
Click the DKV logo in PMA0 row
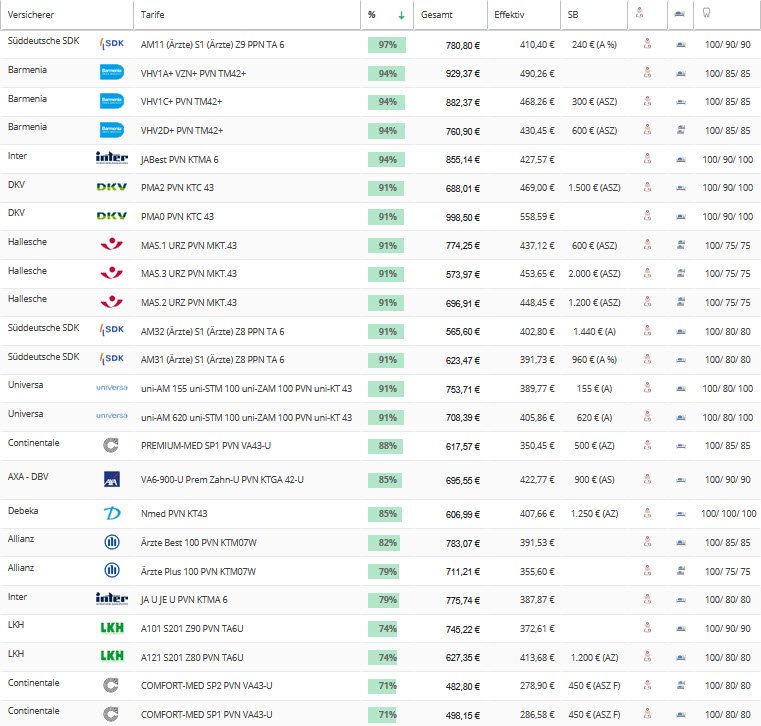pyautogui.click(x=111, y=216)
